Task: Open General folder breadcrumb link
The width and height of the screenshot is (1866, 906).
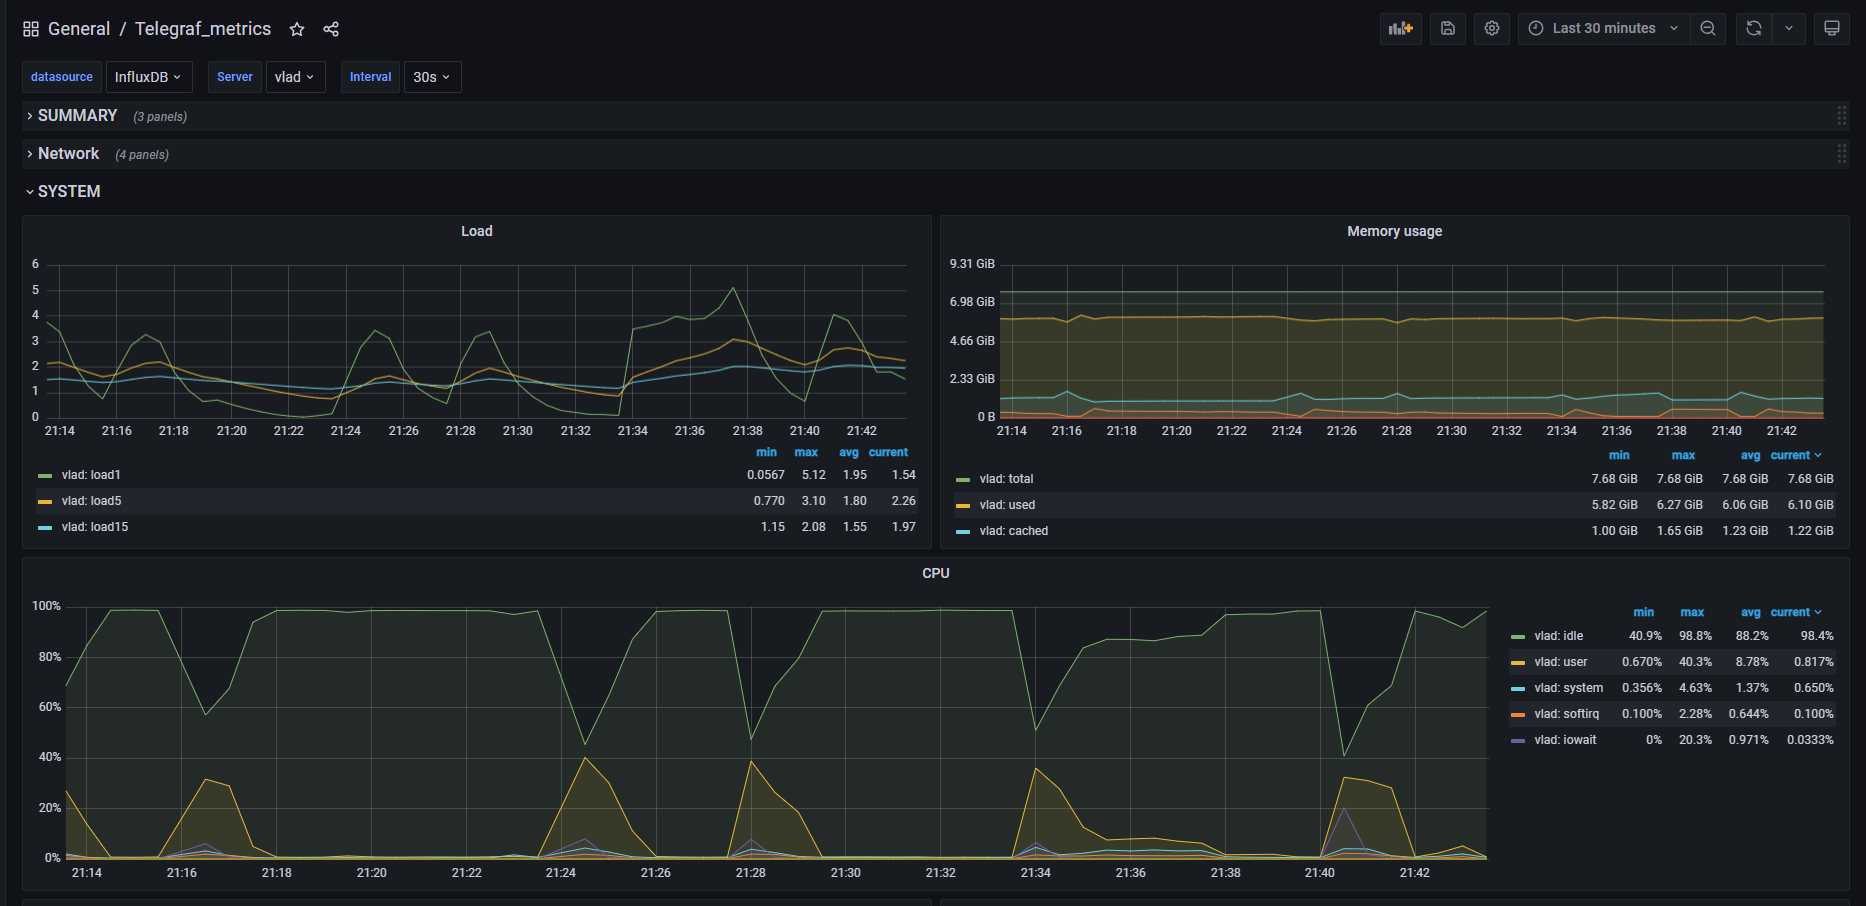Action: (79, 29)
